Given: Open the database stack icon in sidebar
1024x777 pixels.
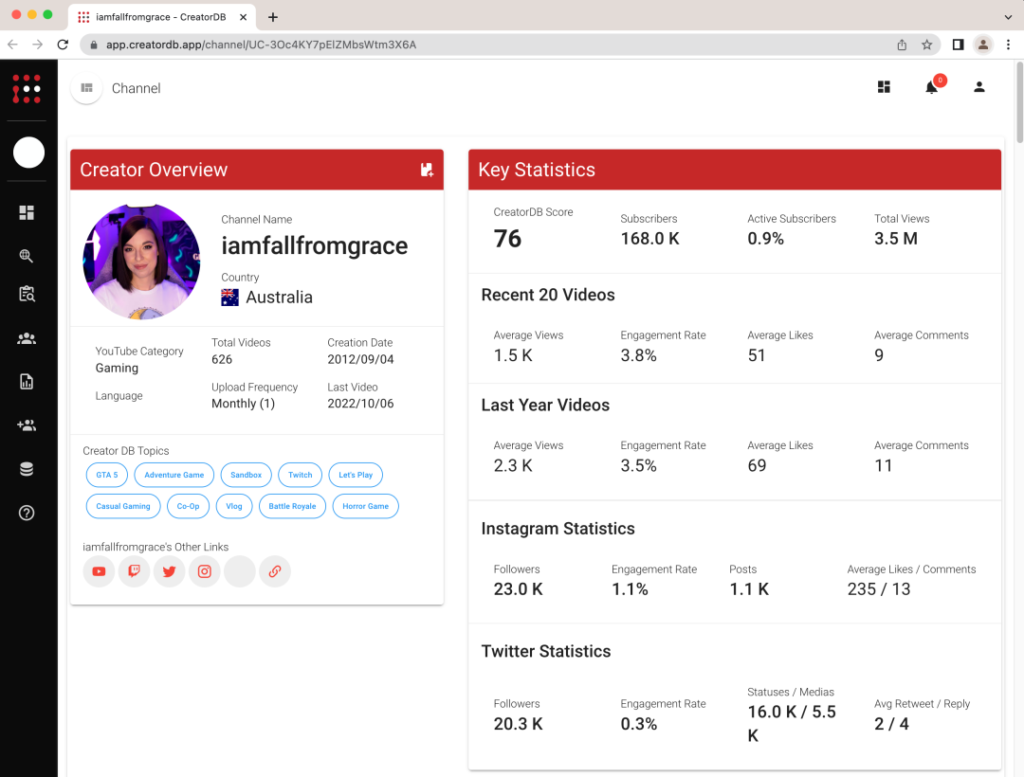Looking at the screenshot, I should click(x=27, y=469).
